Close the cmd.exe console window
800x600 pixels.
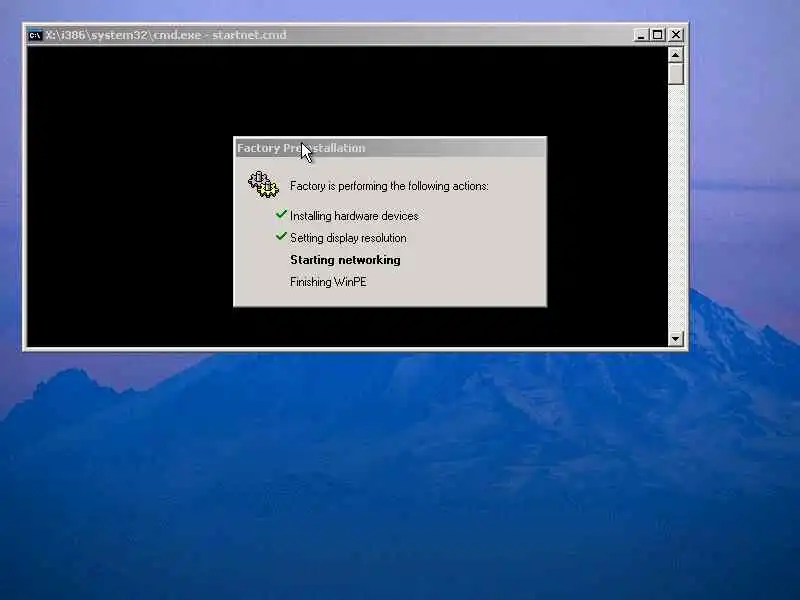[x=676, y=35]
